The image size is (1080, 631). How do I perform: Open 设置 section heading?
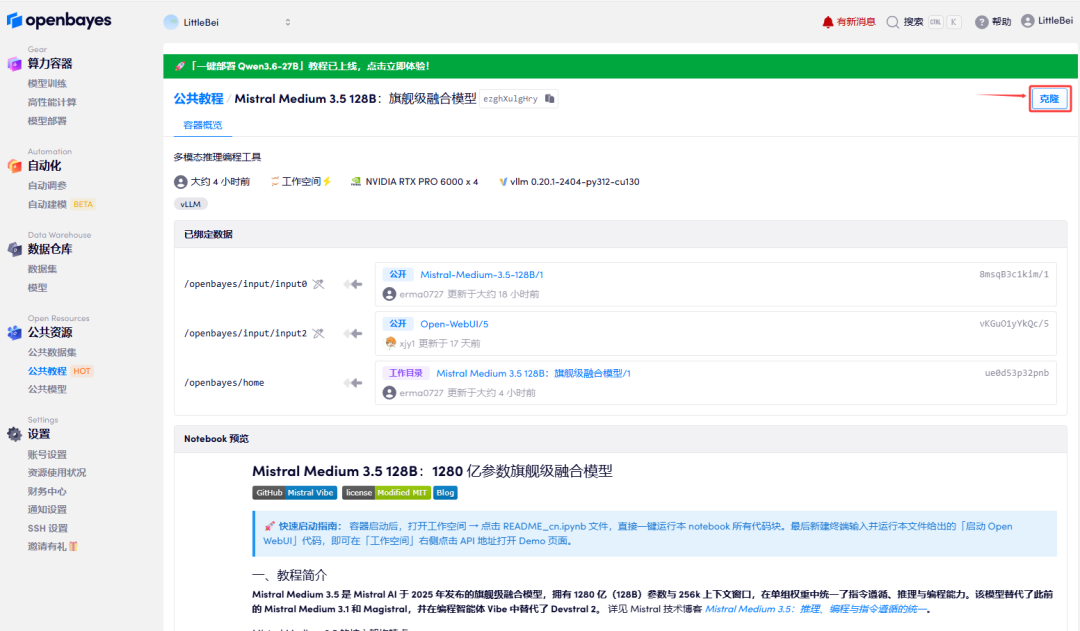(39, 434)
